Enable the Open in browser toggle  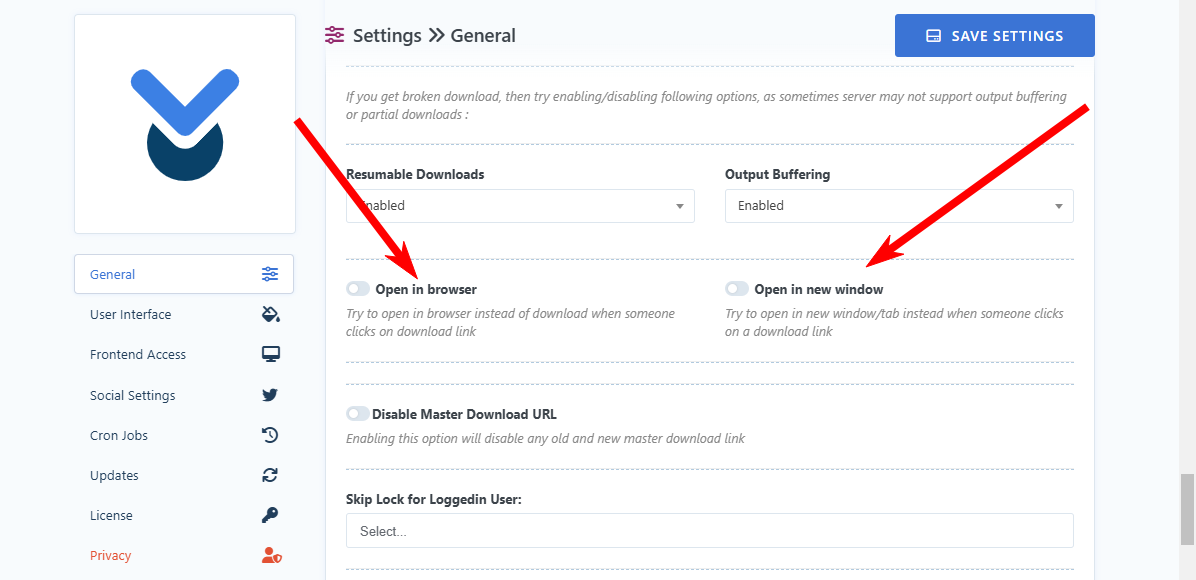coord(358,289)
